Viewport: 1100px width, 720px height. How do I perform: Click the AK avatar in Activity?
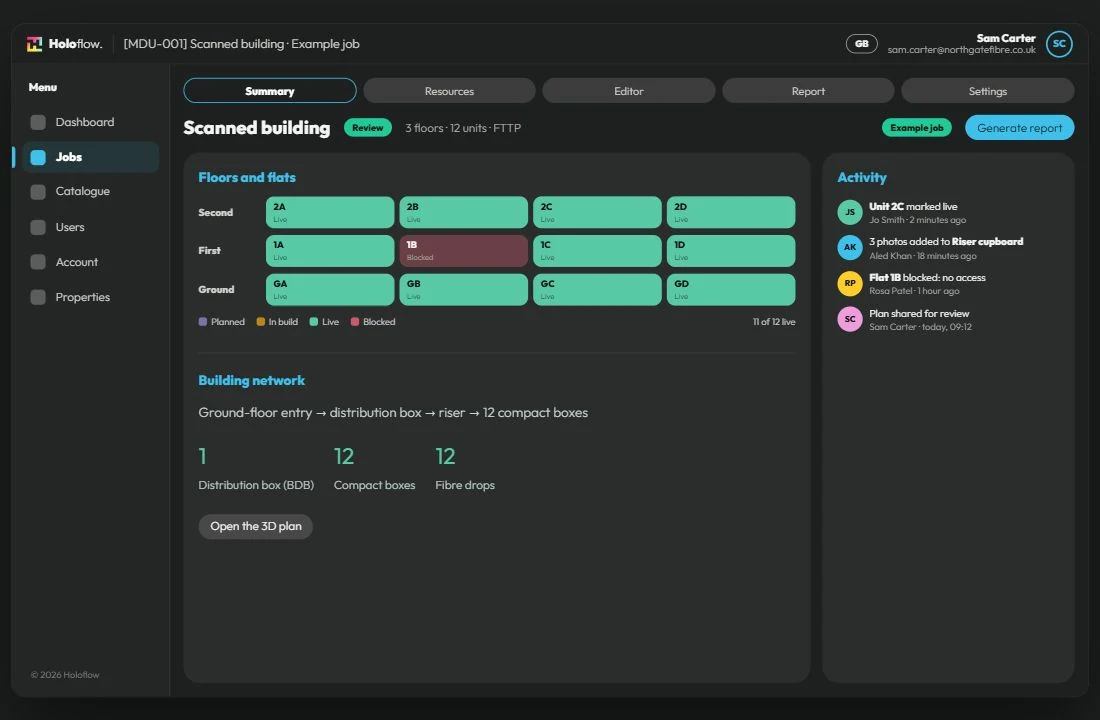pyautogui.click(x=850, y=247)
